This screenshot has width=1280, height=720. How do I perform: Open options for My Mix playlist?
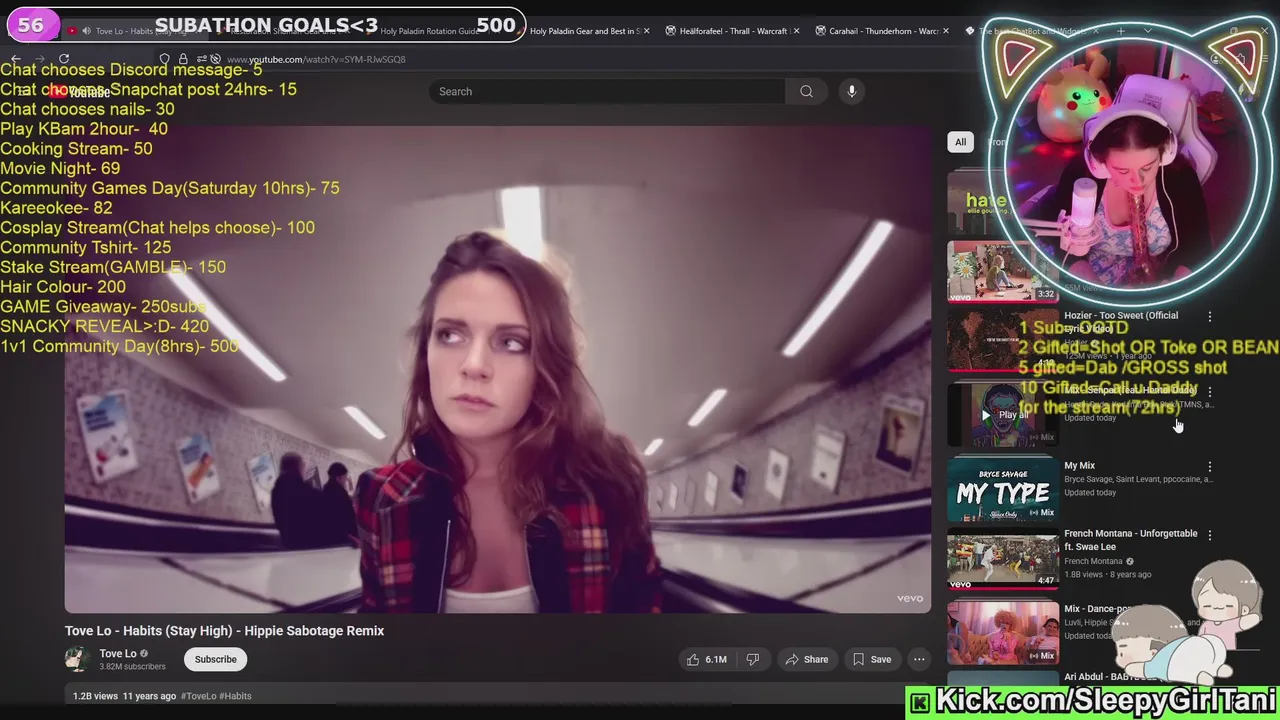[1210, 467]
